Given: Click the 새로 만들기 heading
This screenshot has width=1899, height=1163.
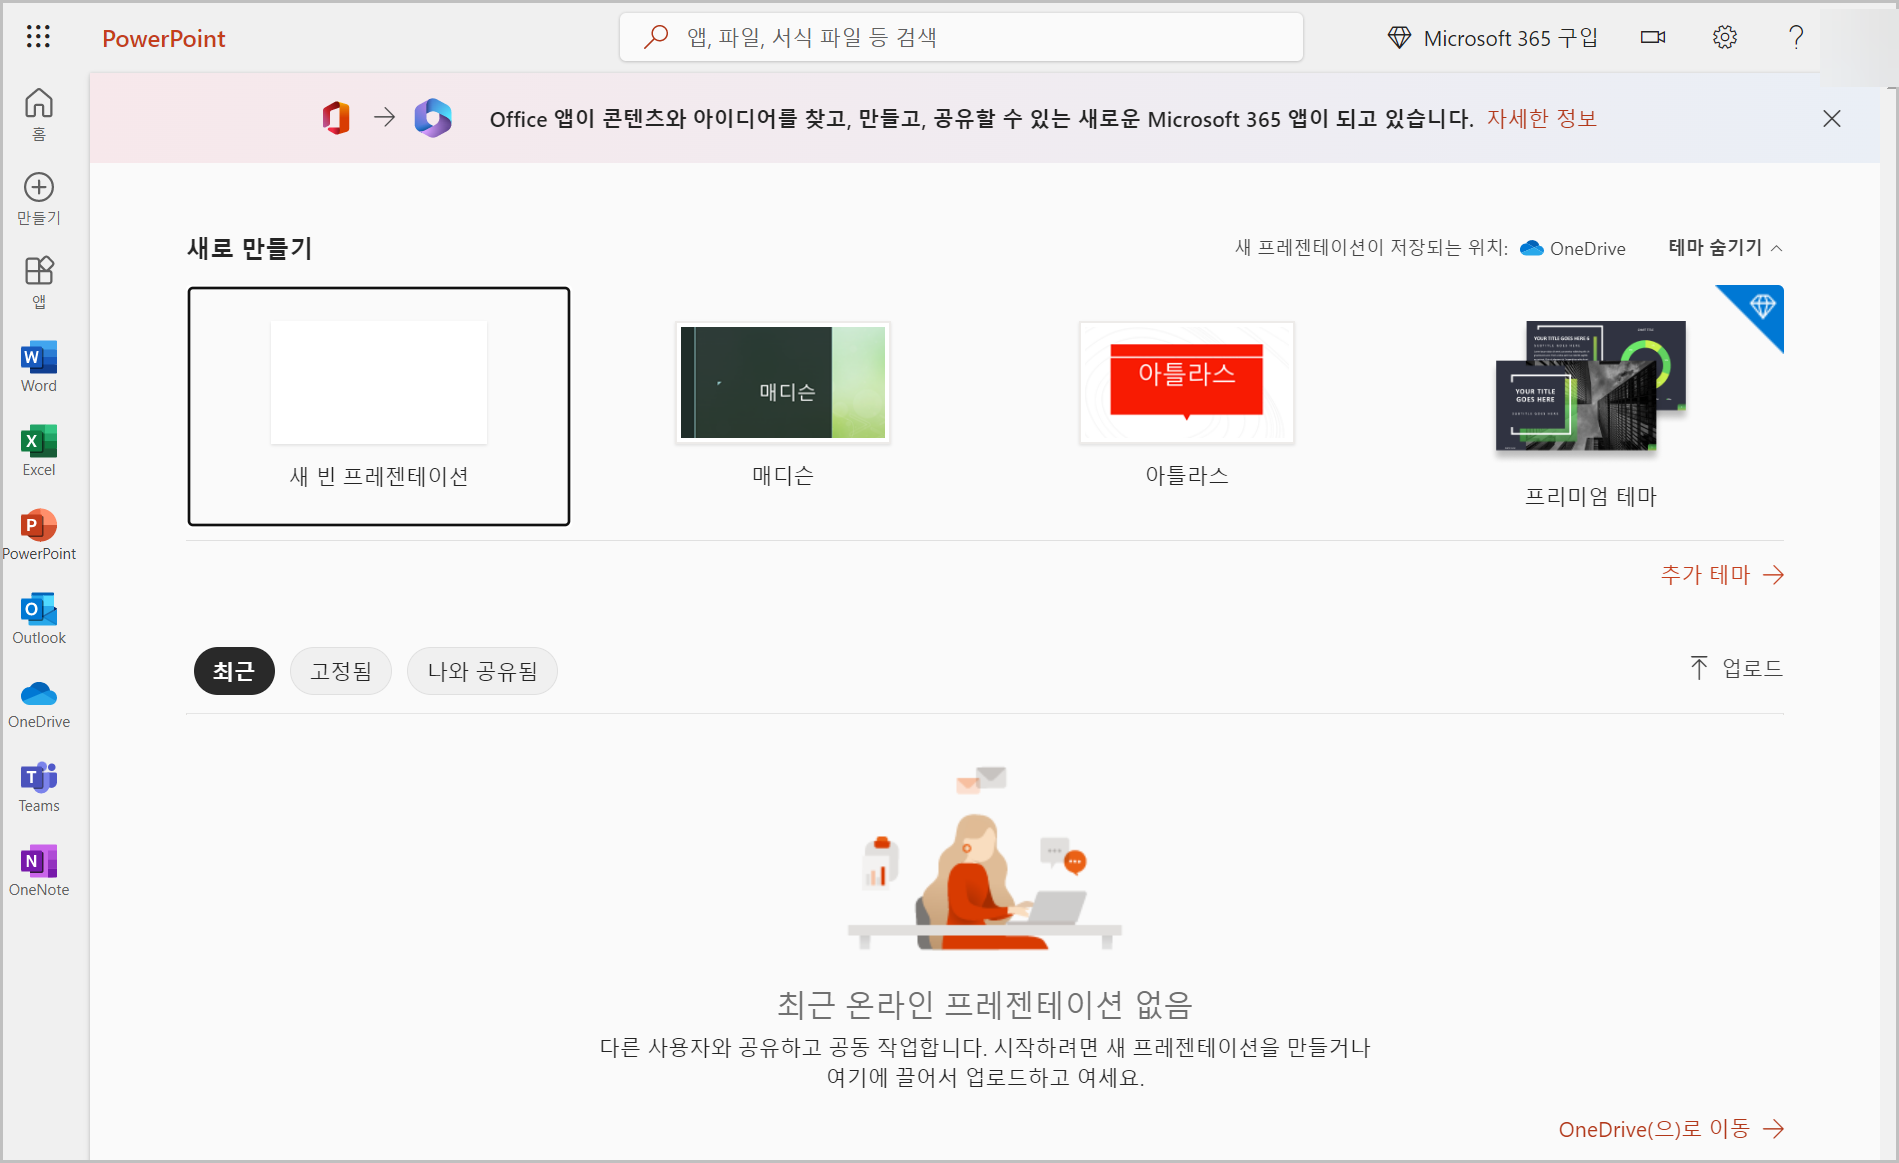Looking at the screenshot, I should [x=250, y=248].
